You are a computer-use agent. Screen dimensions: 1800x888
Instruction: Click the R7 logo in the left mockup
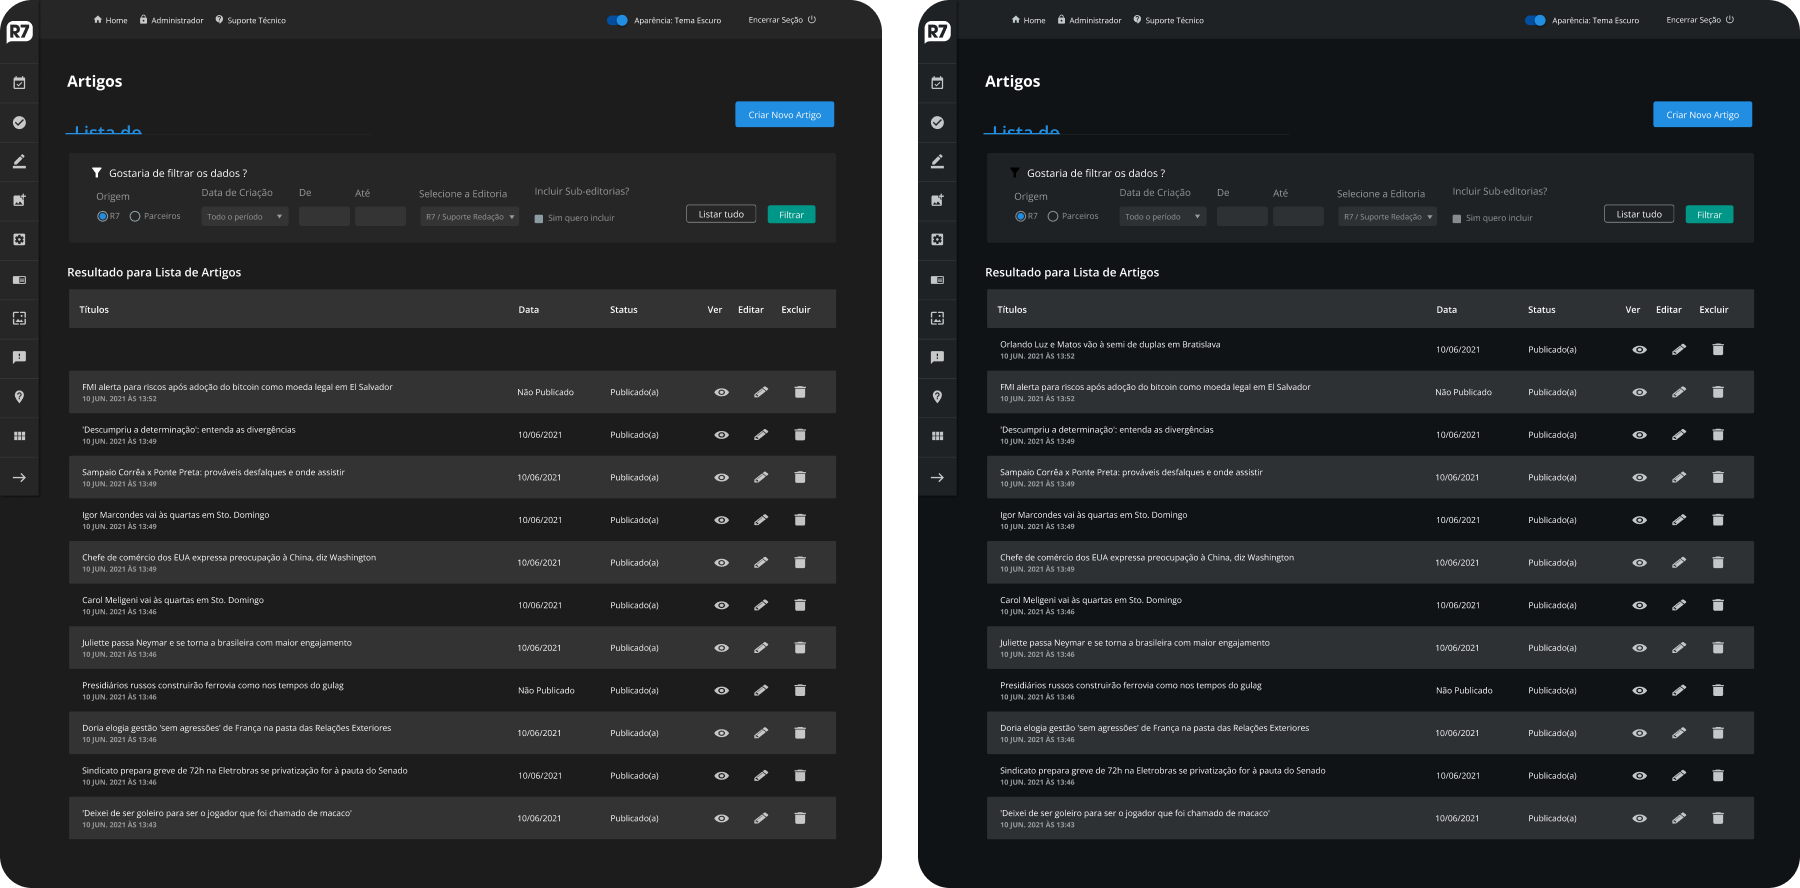[20, 31]
